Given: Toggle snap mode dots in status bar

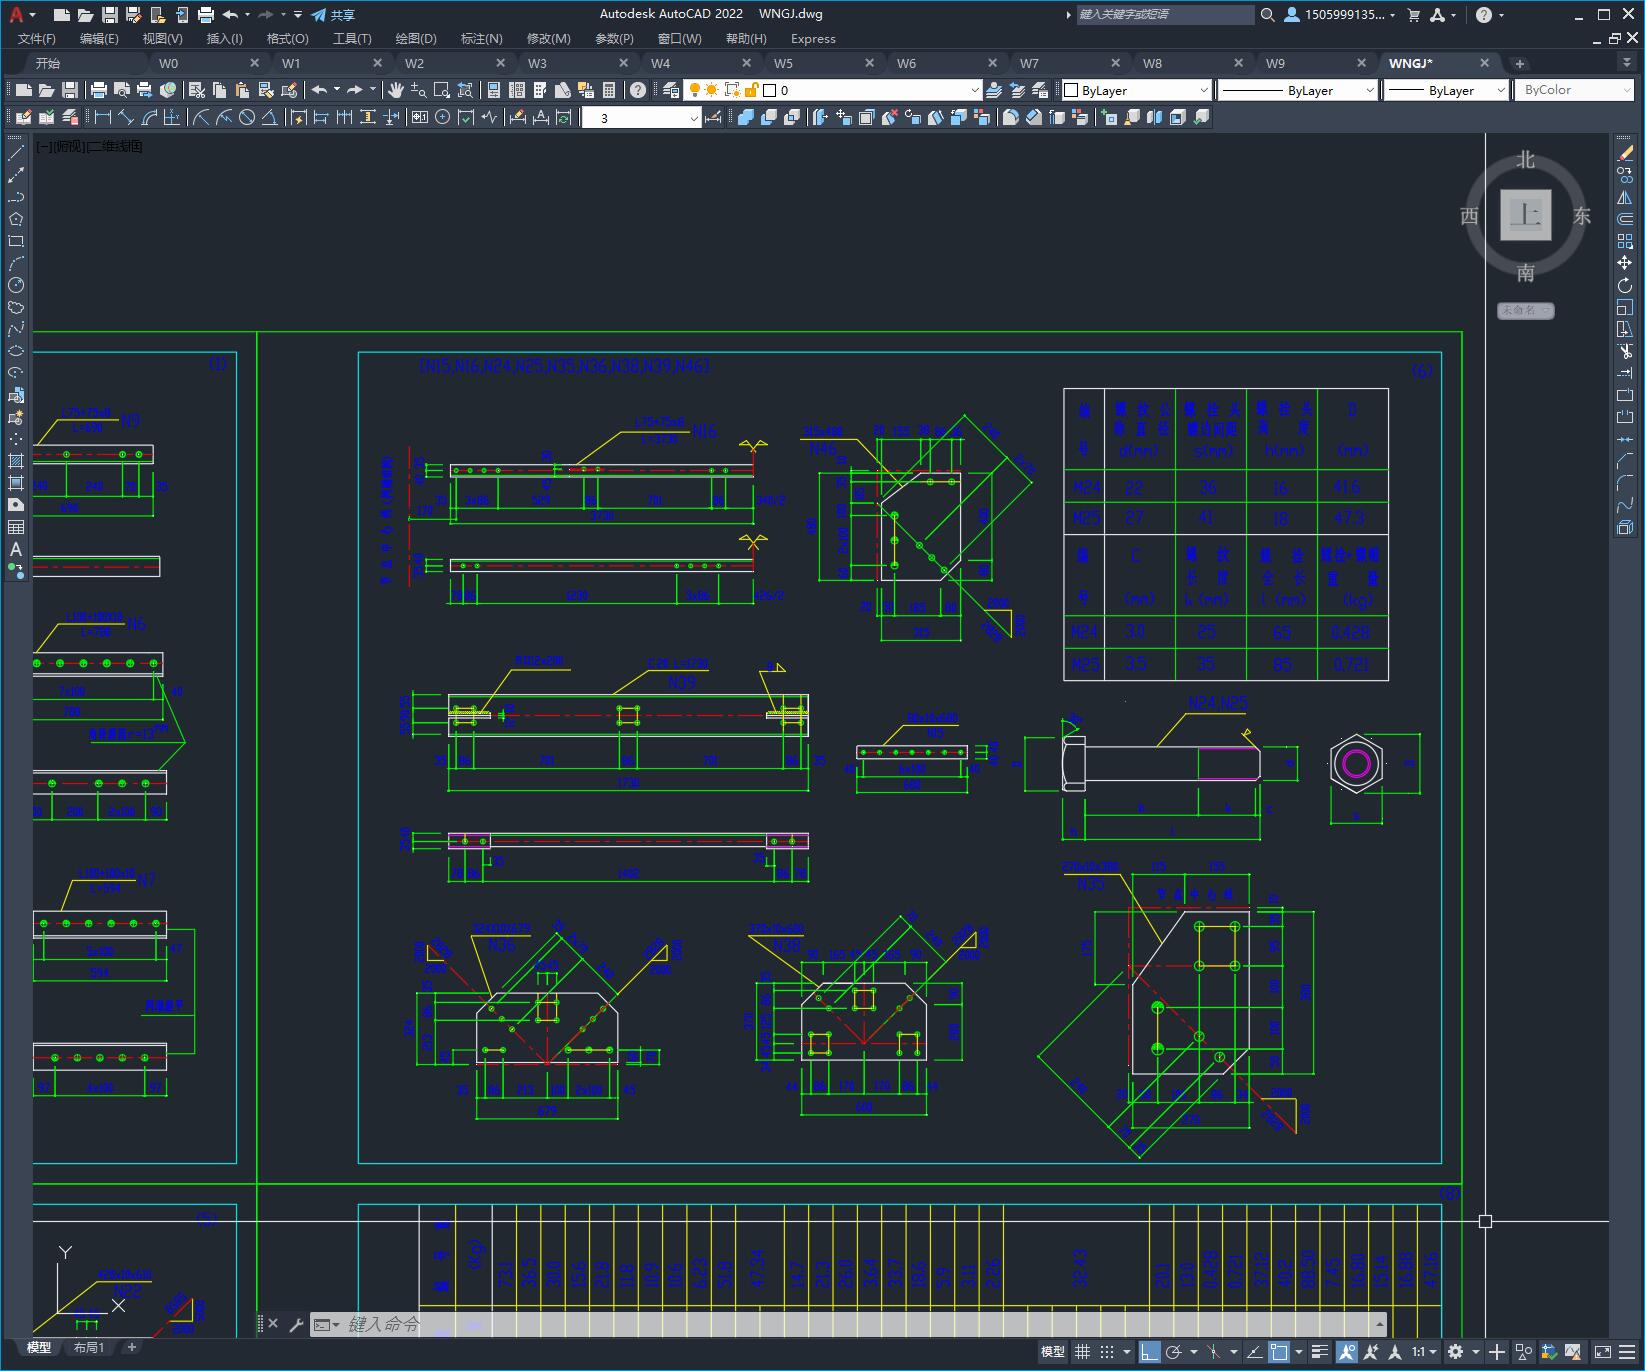Looking at the screenshot, I should pos(1106,1352).
